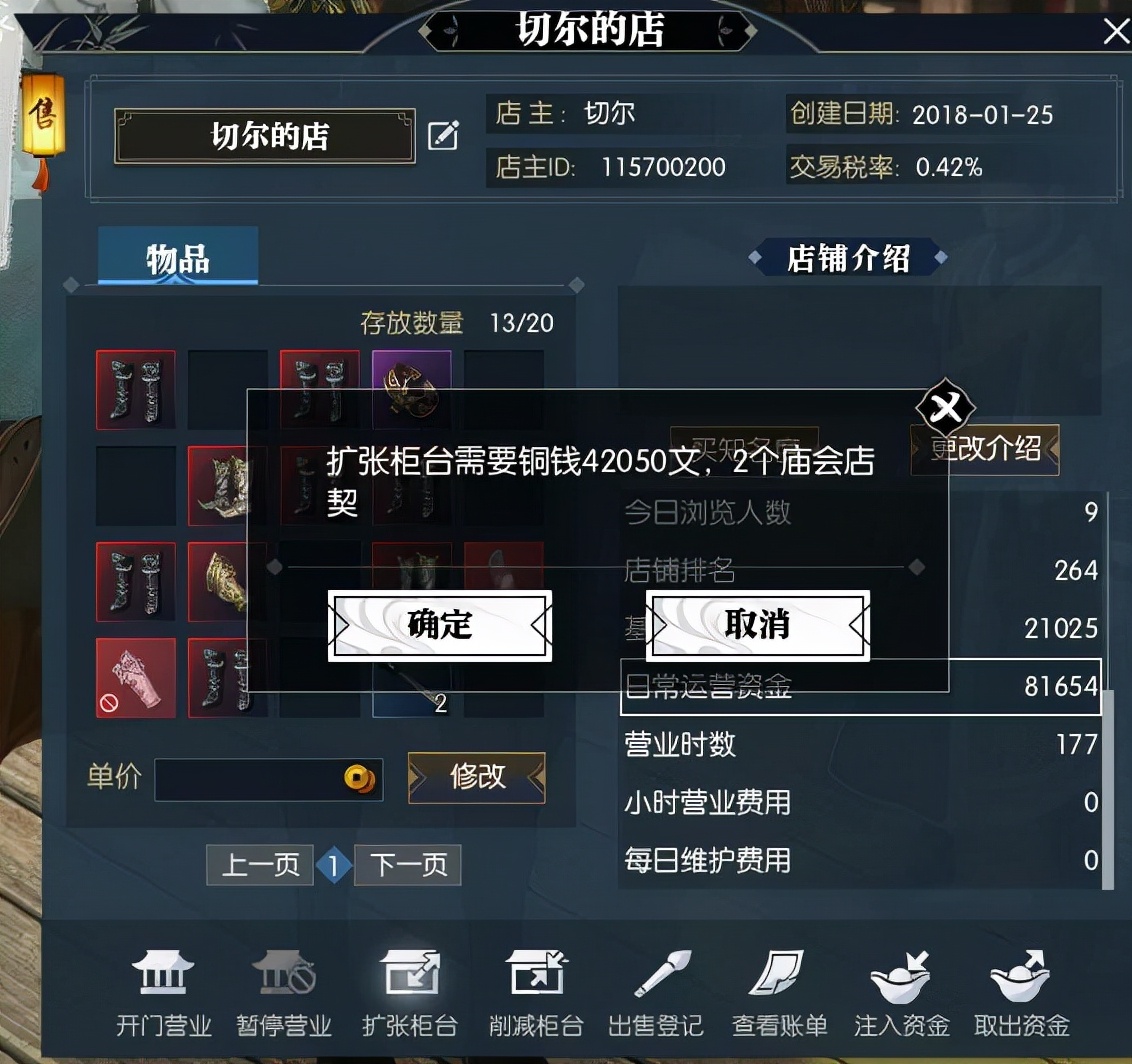1132x1064 pixels.
Task: Click the stats panel vertical scrollbar
Action: tap(1107, 790)
